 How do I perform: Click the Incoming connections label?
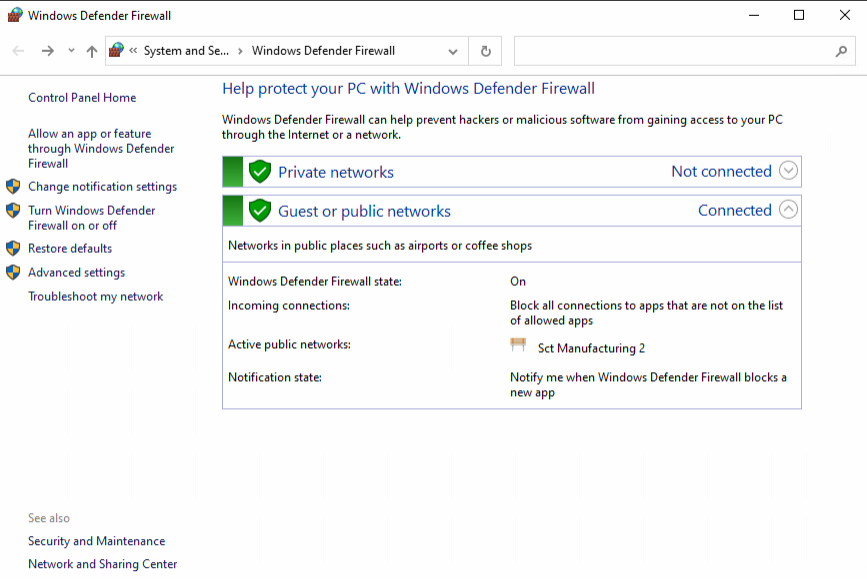pyautogui.click(x=289, y=306)
